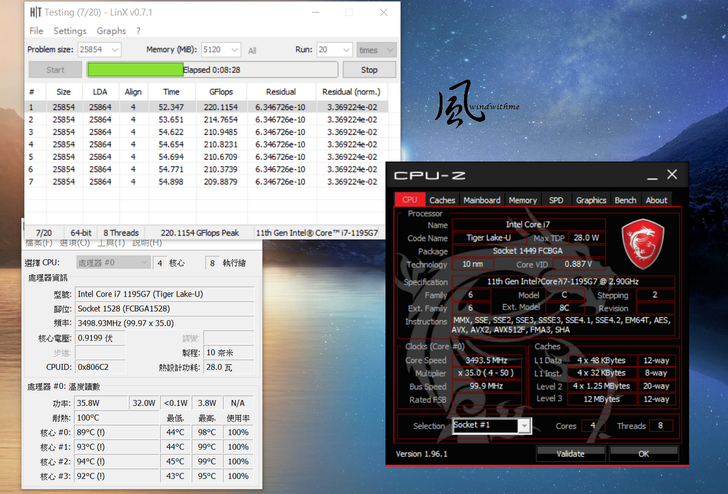728x494 pixels.
Task: Open the Settings menu in LinX
Action: [70, 31]
